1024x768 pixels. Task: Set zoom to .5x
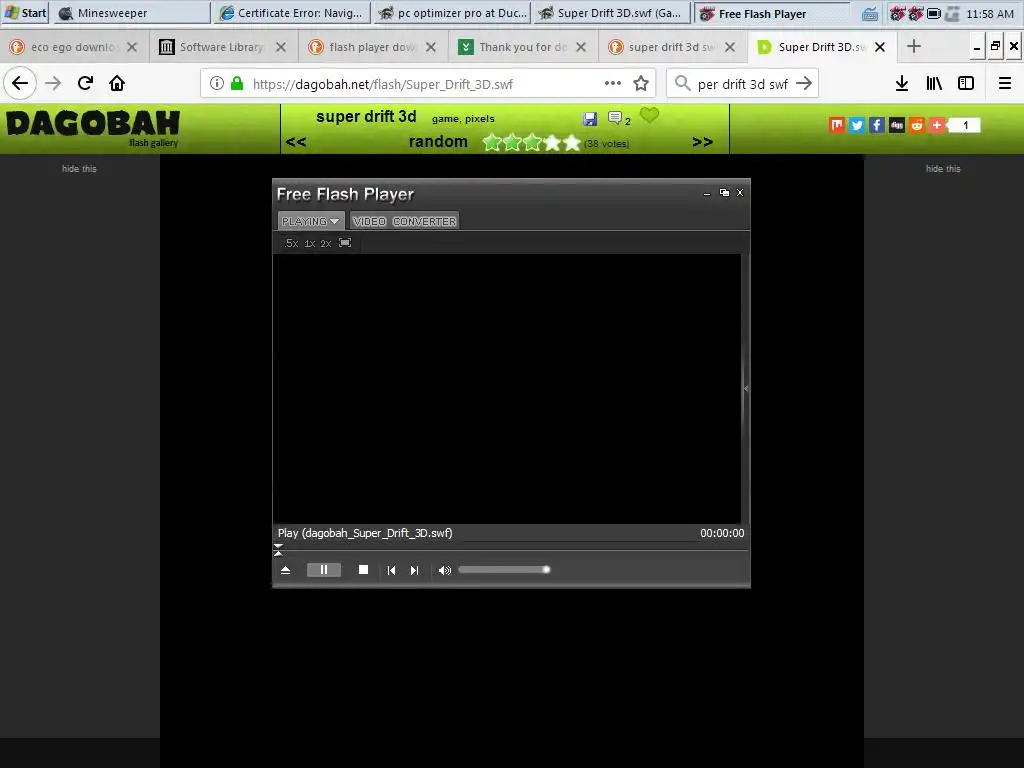(x=292, y=243)
